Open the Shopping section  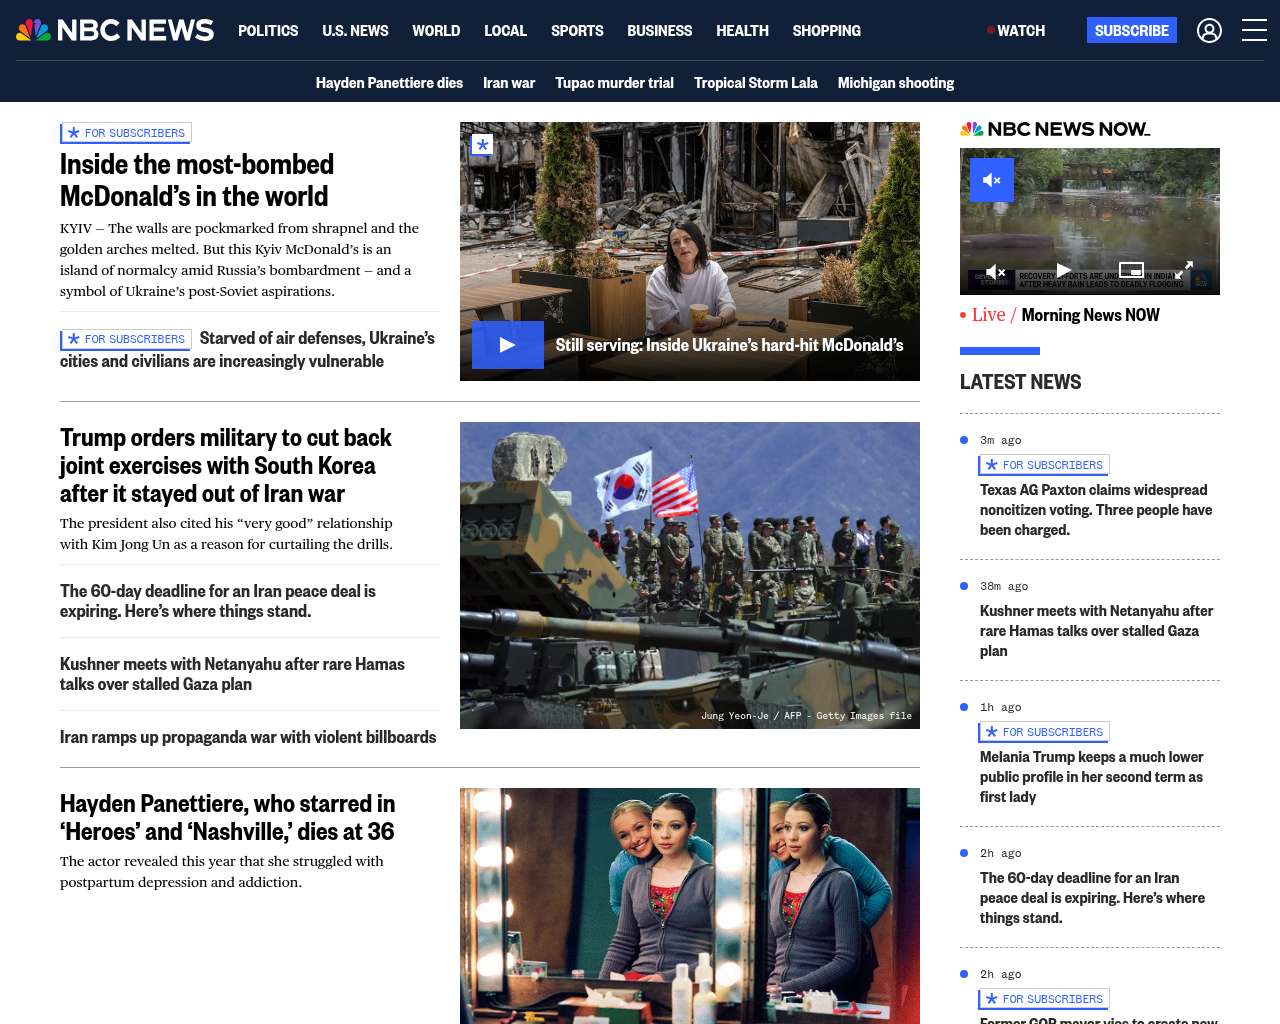click(826, 31)
